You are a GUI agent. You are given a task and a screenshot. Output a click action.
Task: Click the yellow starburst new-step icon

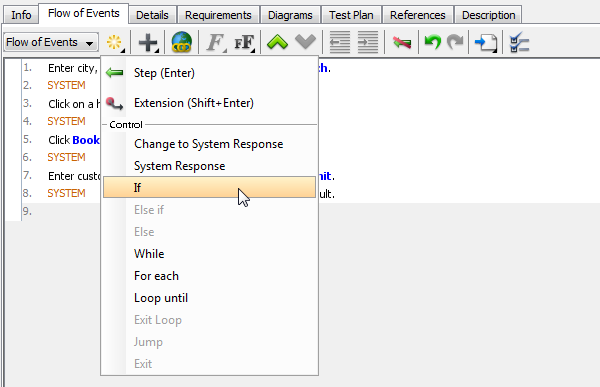114,42
